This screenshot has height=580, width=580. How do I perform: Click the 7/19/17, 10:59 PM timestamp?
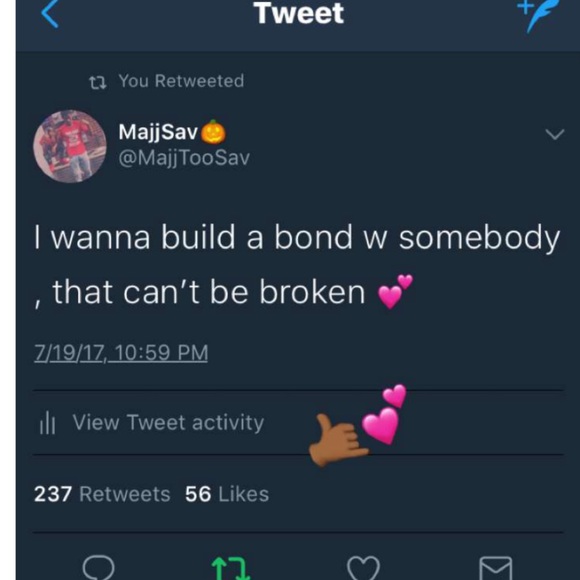[x=121, y=353]
